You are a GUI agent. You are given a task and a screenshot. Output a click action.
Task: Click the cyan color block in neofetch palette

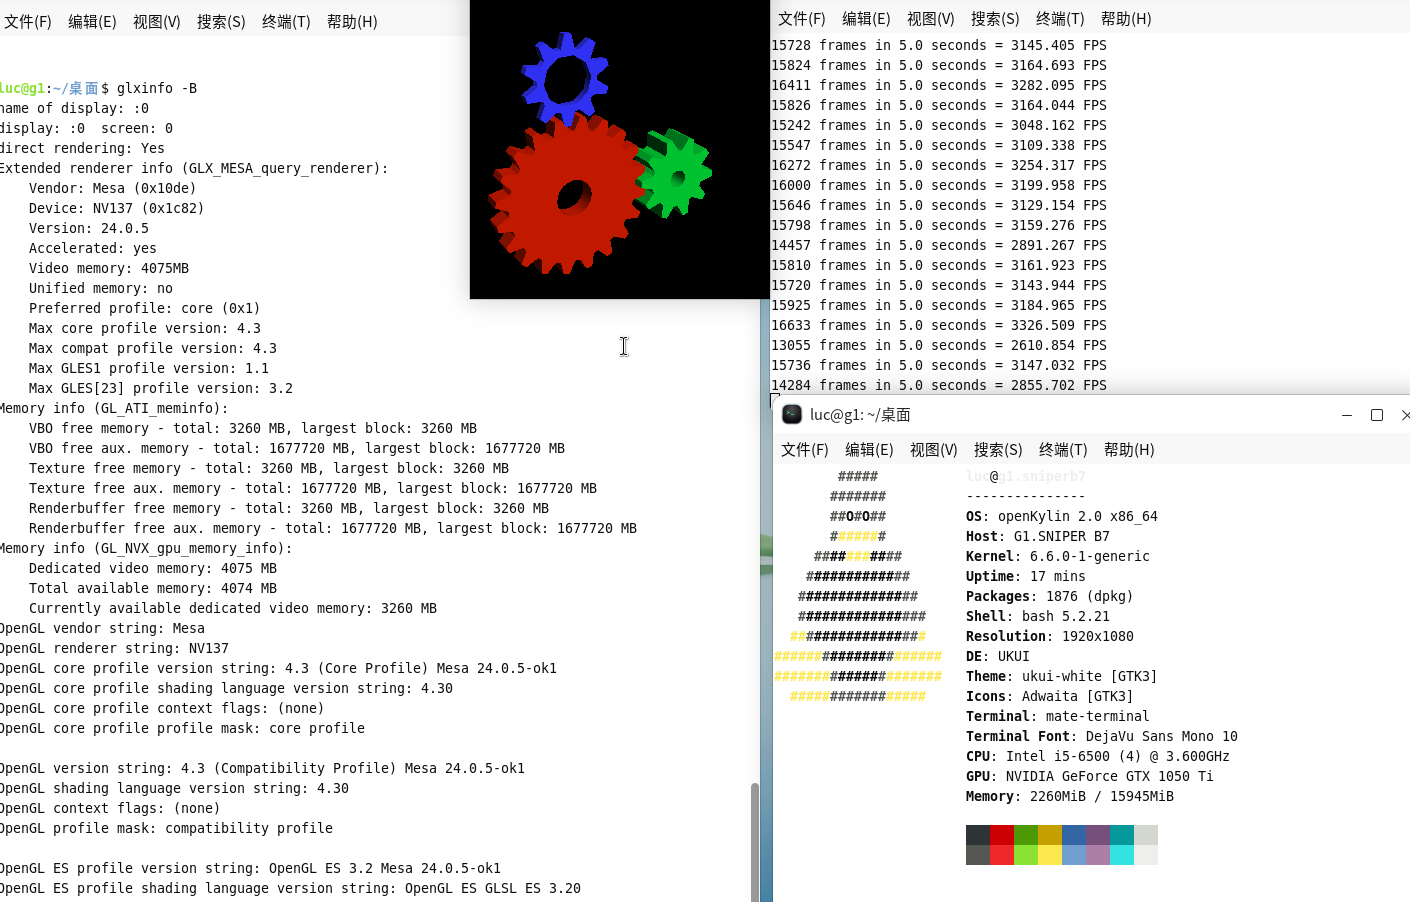(1122, 835)
